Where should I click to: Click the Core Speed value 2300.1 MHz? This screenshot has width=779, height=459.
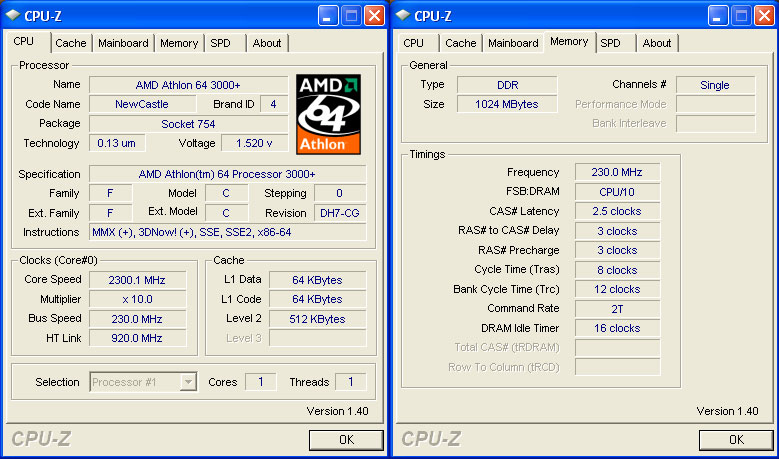[x=138, y=280]
